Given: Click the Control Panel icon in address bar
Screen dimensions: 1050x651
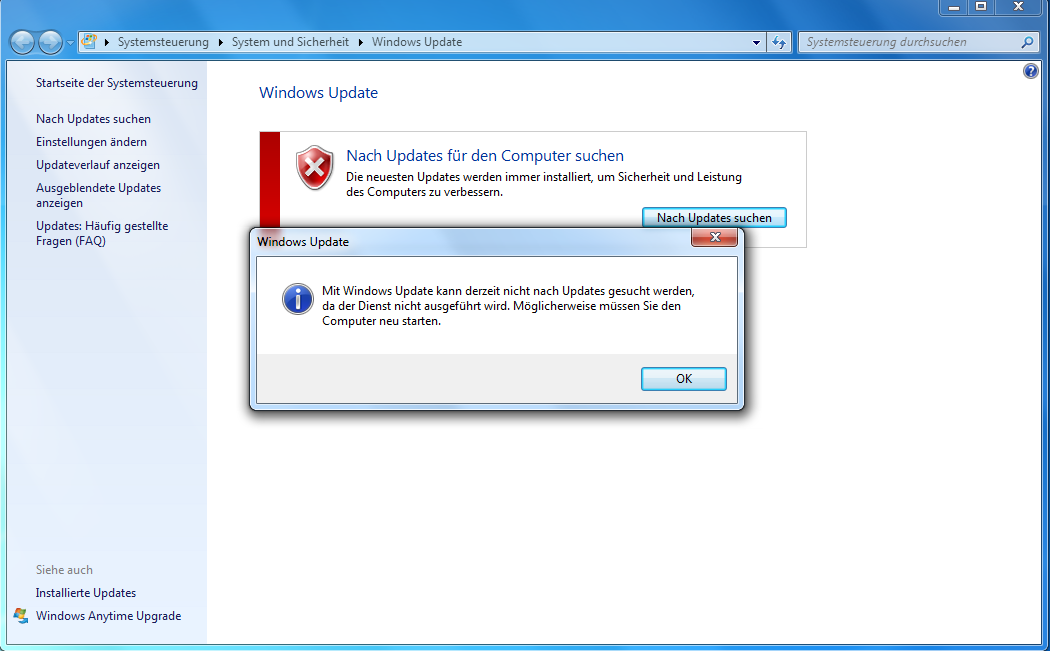Looking at the screenshot, I should tap(89, 42).
